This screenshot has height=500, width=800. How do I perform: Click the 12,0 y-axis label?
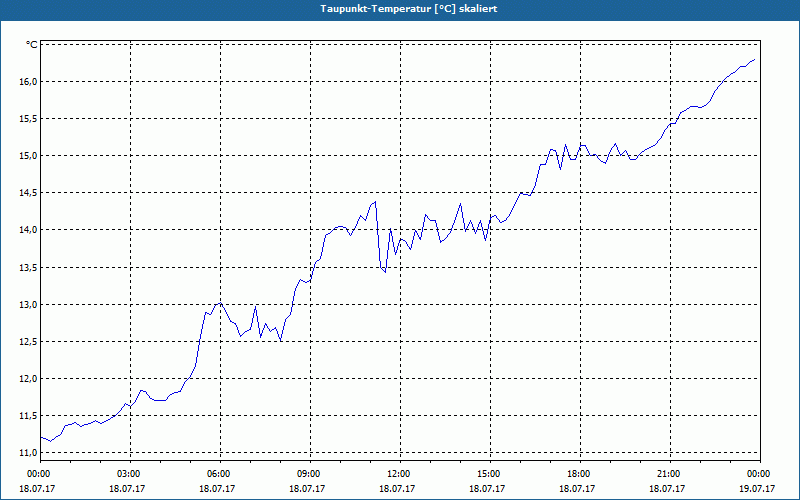pos(28,379)
